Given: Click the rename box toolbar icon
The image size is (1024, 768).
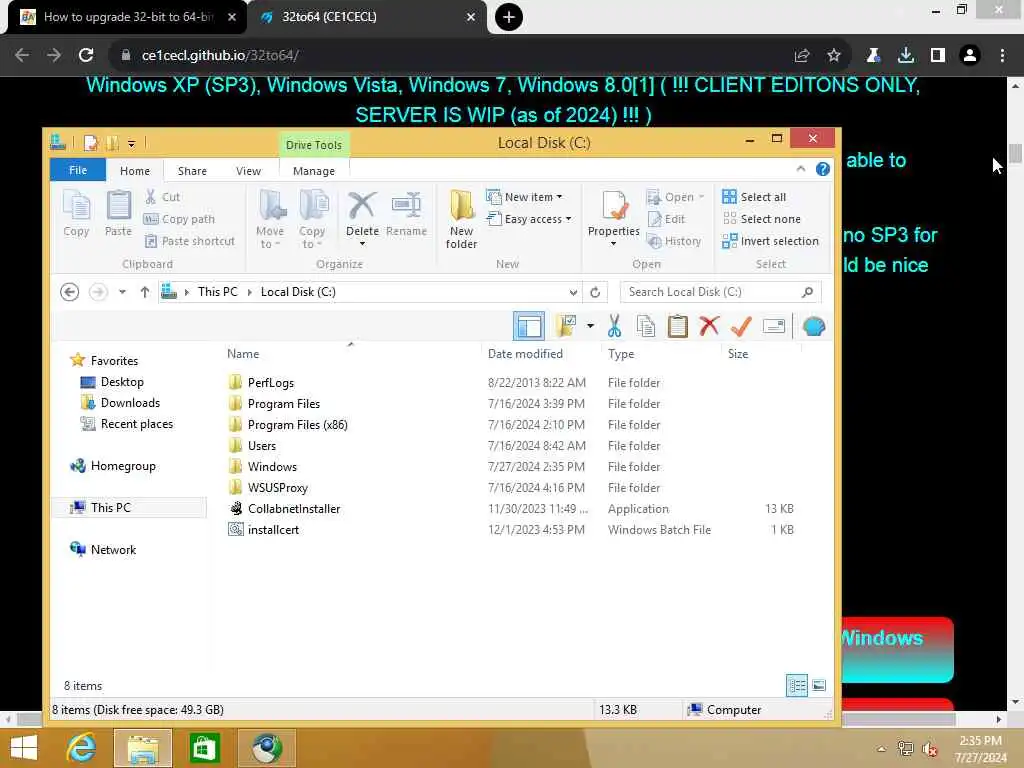Looking at the screenshot, I should click(774, 326).
